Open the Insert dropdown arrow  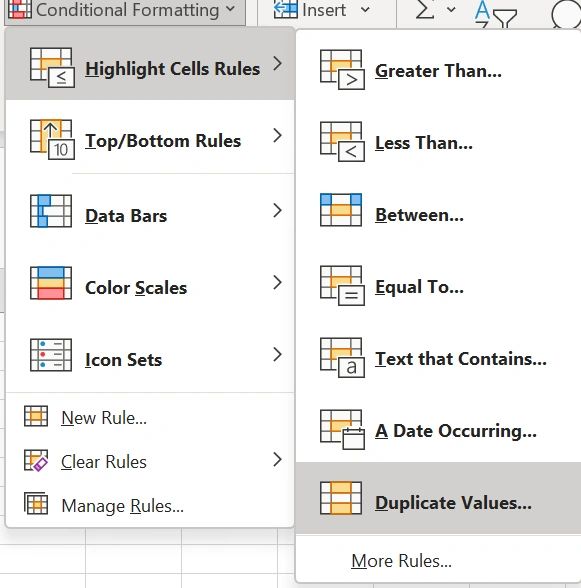point(365,10)
